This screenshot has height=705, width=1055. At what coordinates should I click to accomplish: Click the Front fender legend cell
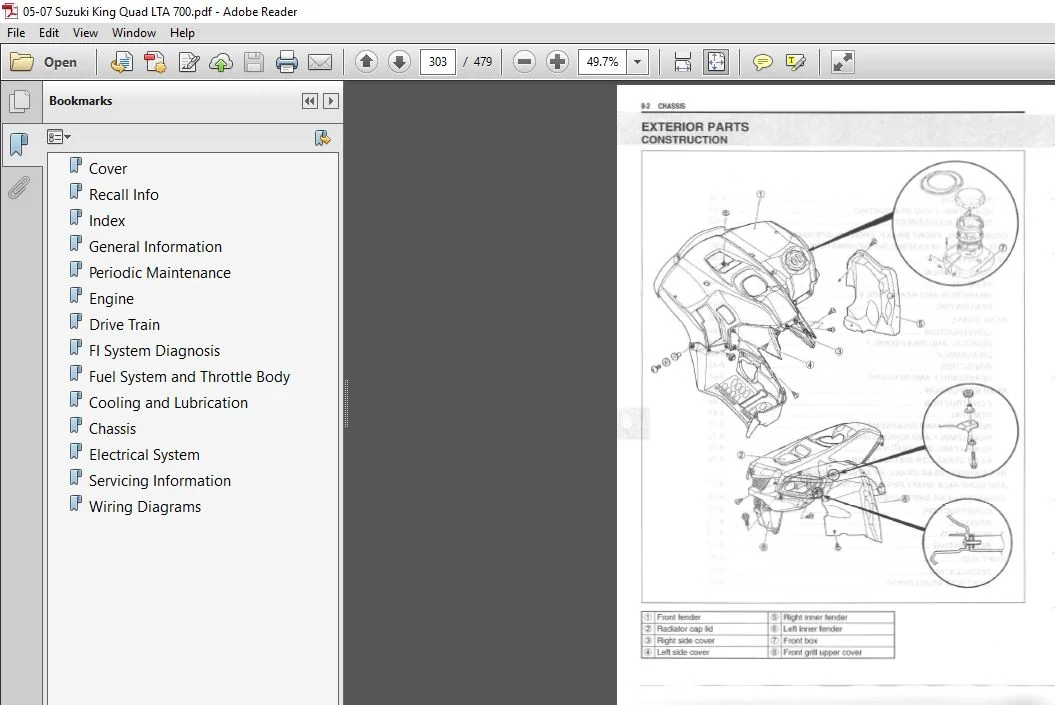(704, 617)
